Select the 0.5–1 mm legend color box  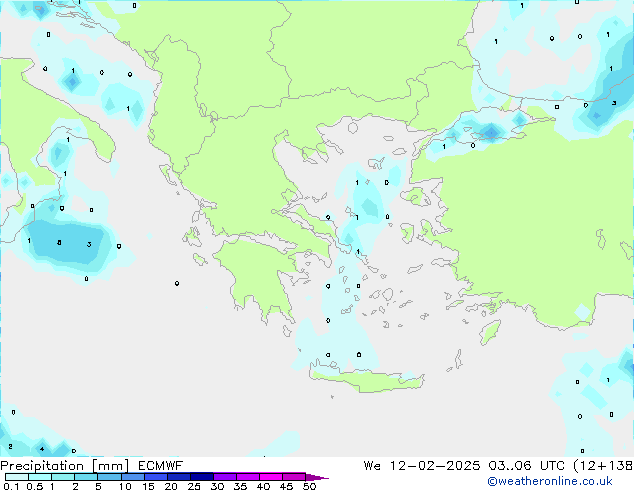[40, 477]
